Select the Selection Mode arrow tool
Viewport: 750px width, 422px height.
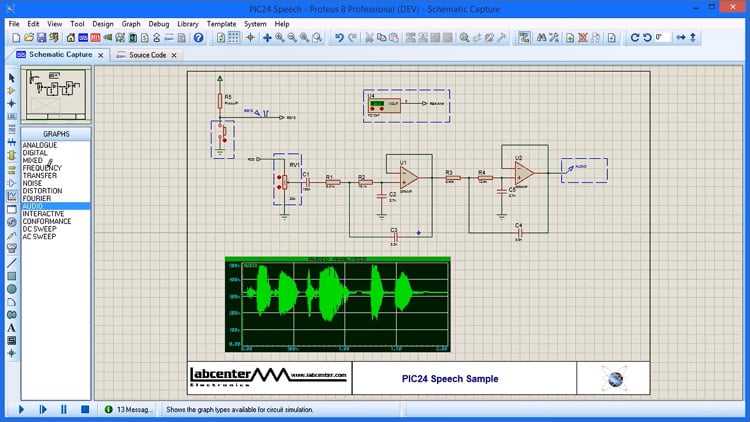(12, 77)
